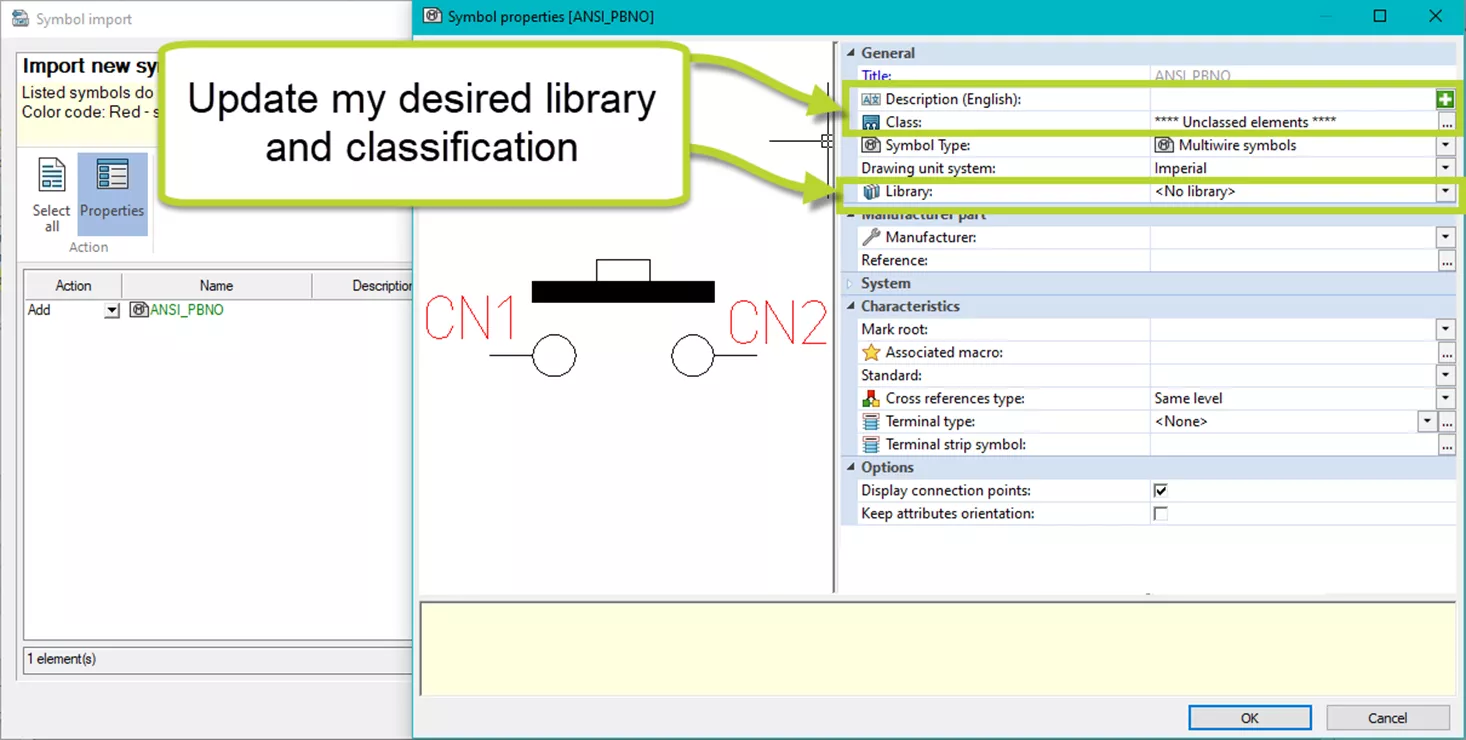Open the Library dropdown
This screenshot has width=1466, height=740.
point(1446,191)
